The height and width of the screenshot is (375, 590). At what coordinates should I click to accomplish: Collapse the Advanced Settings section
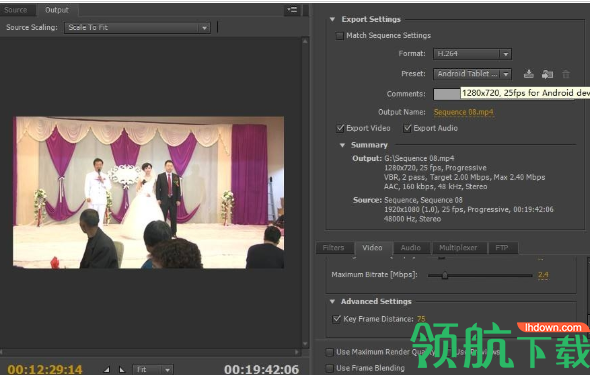[332, 301]
